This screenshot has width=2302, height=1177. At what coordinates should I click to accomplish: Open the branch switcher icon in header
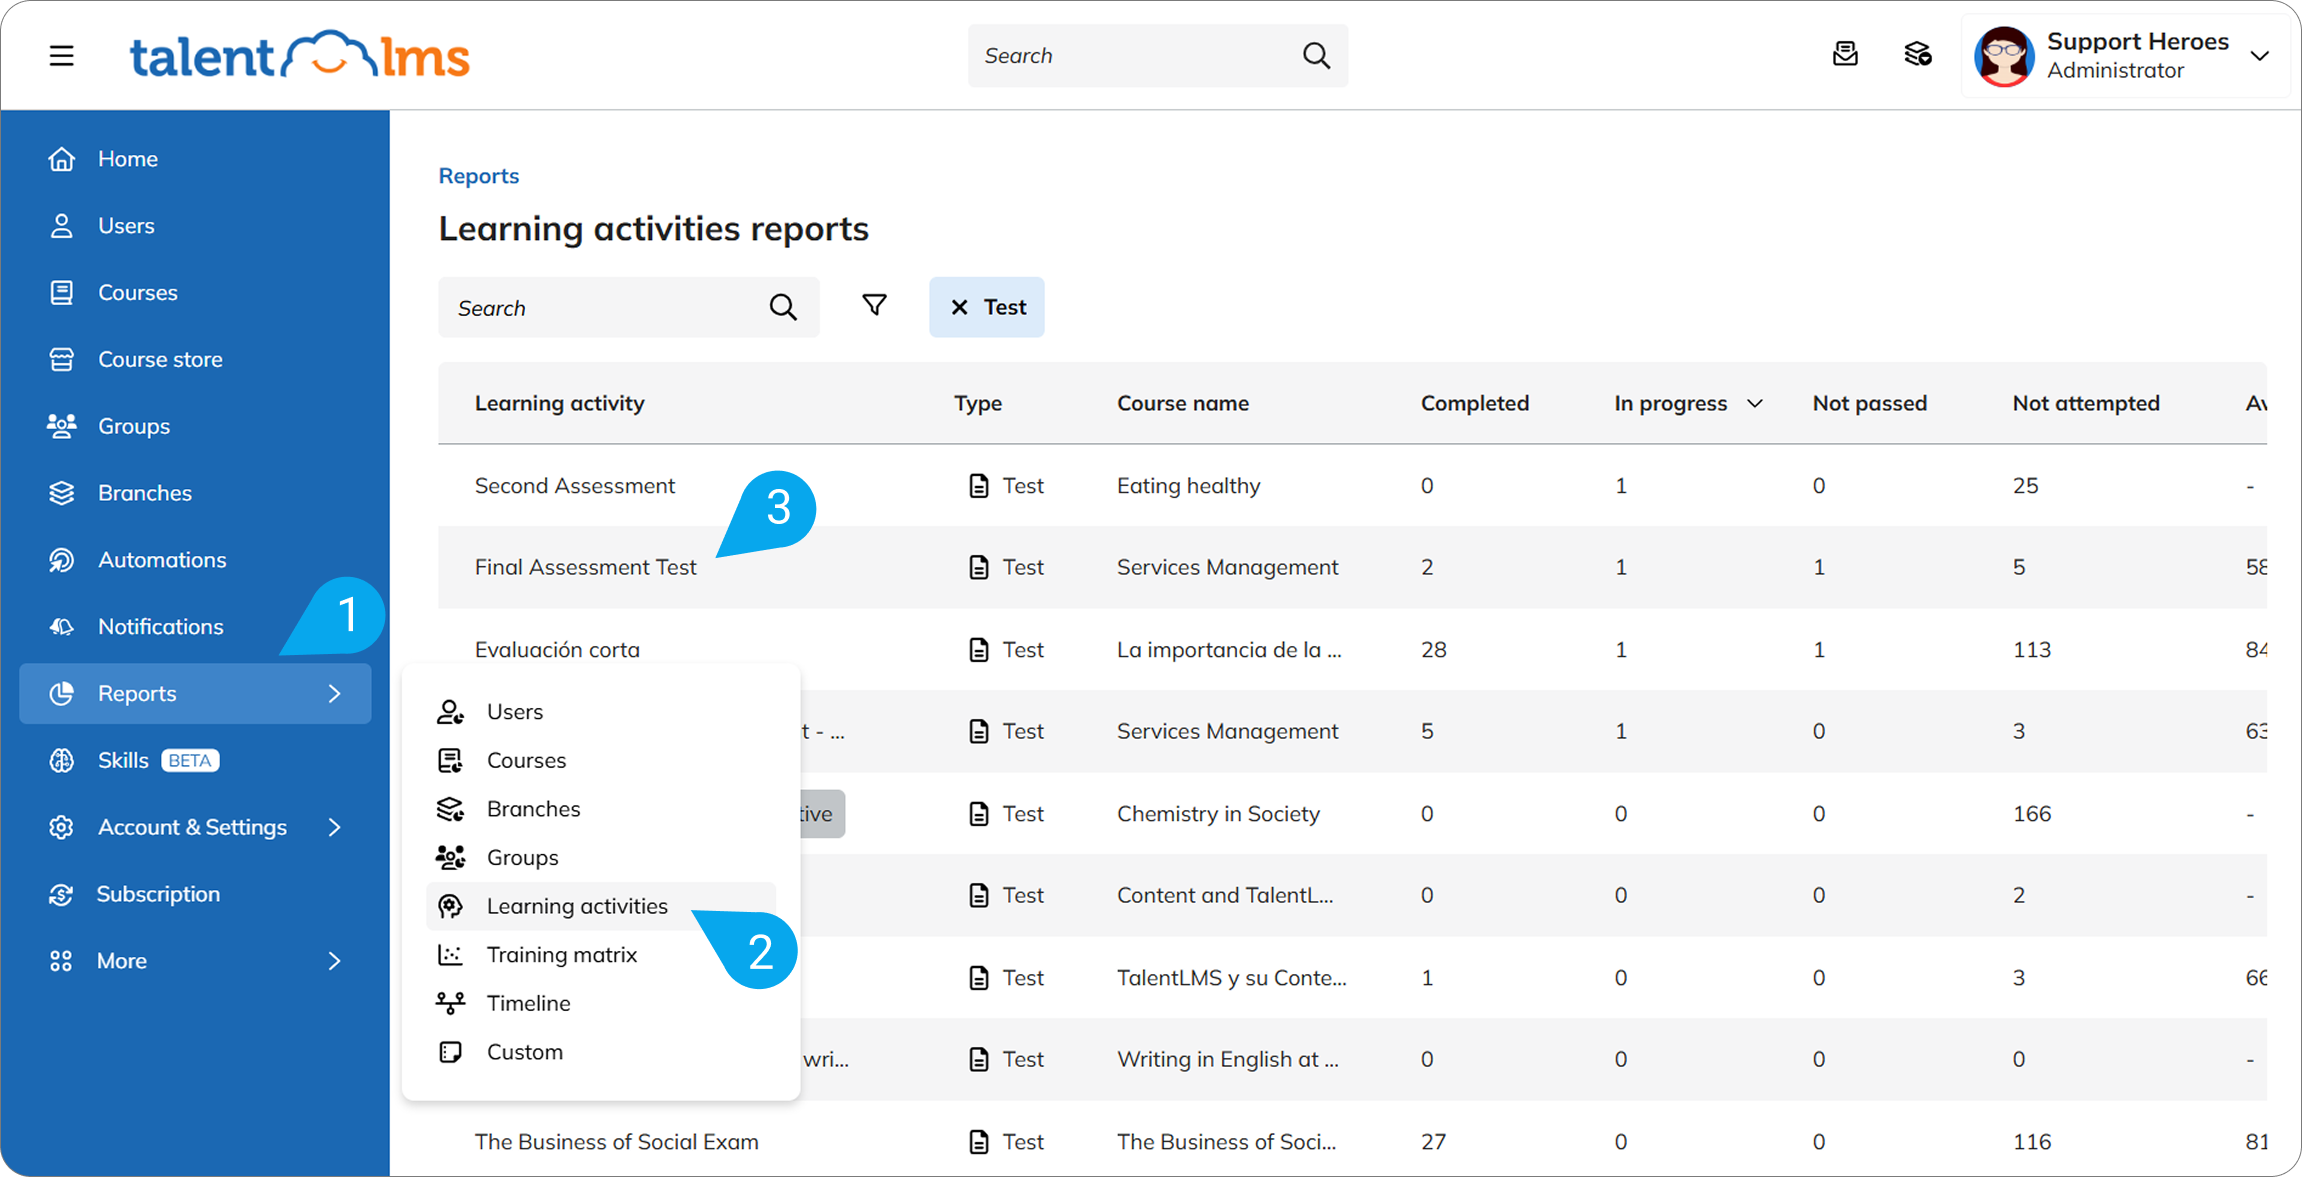coord(1917,54)
